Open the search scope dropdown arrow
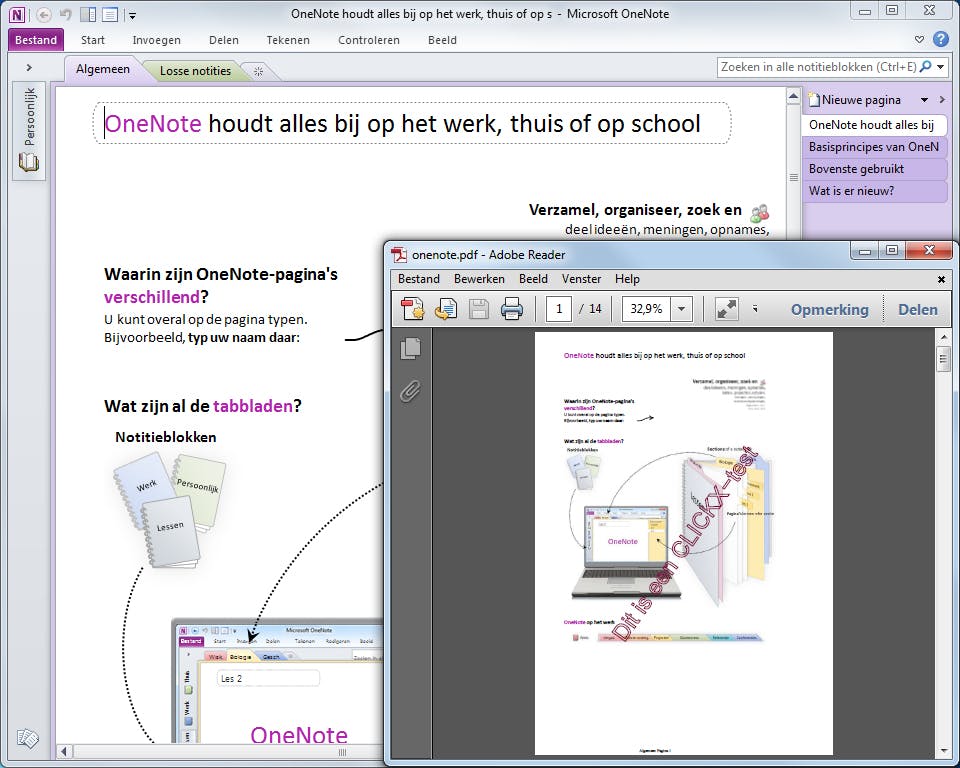 coord(941,67)
